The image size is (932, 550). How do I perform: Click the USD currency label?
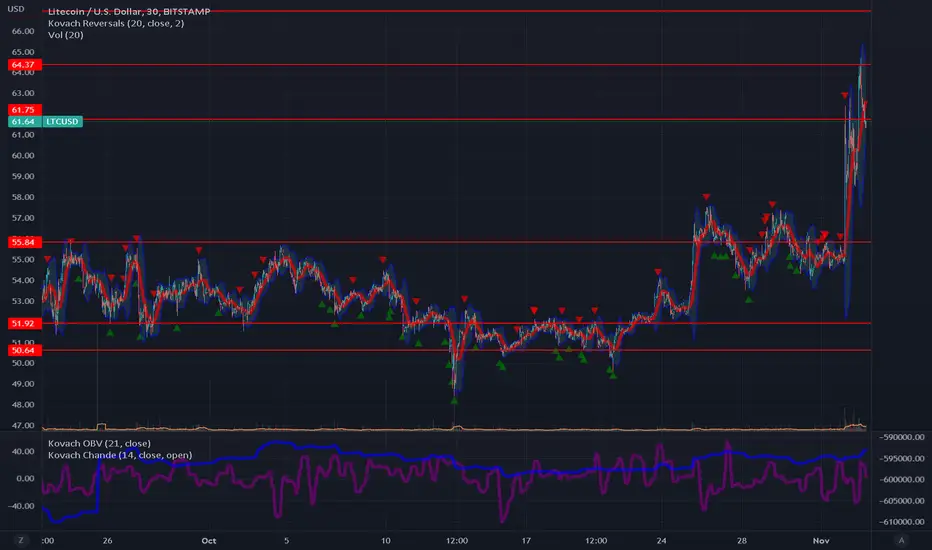[x=15, y=9]
